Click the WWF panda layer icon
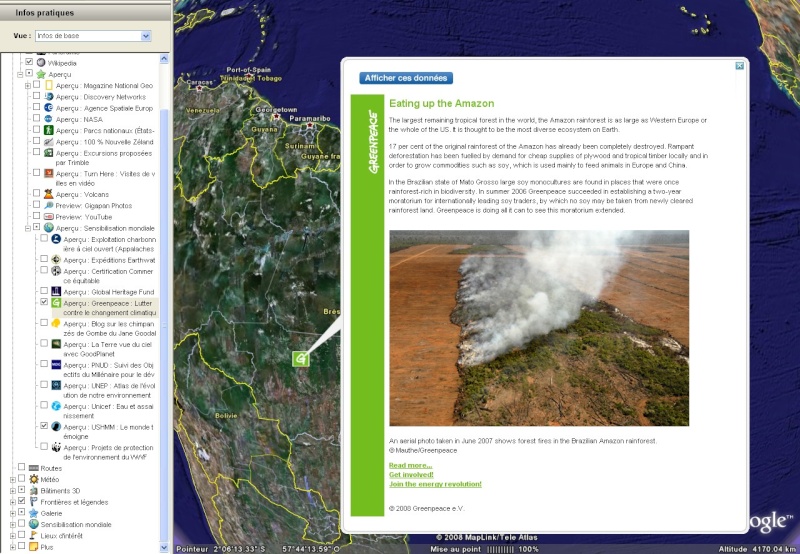 coord(56,447)
